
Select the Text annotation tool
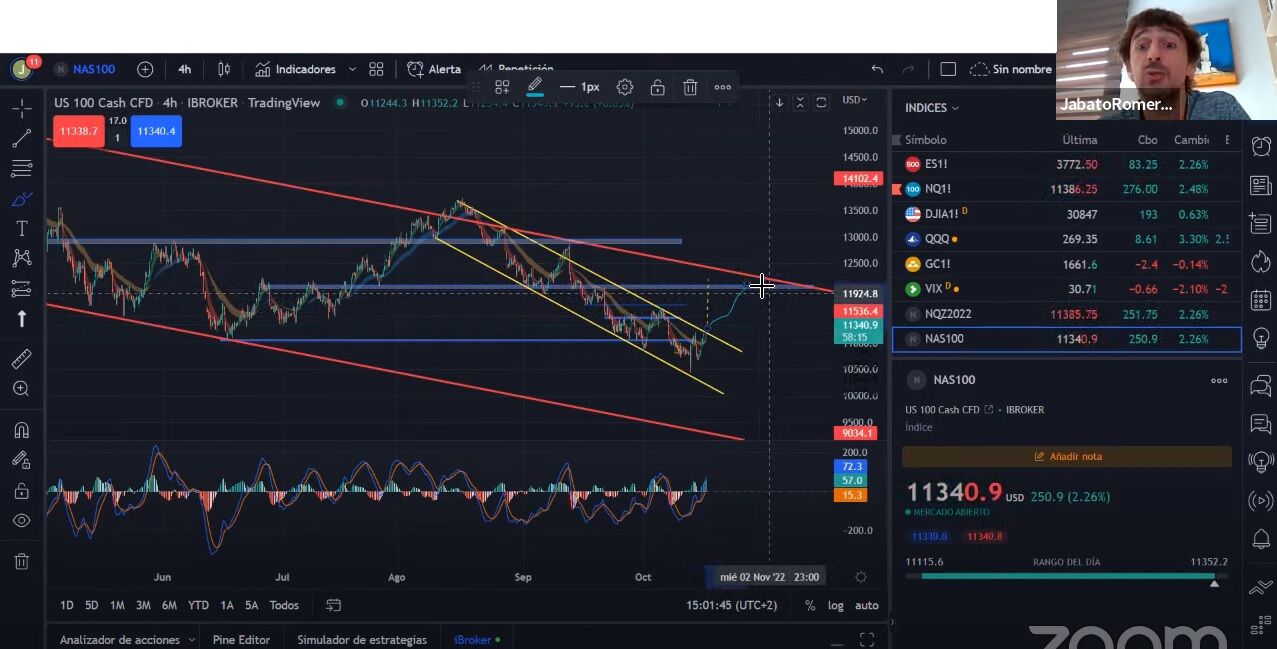[21, 229]
